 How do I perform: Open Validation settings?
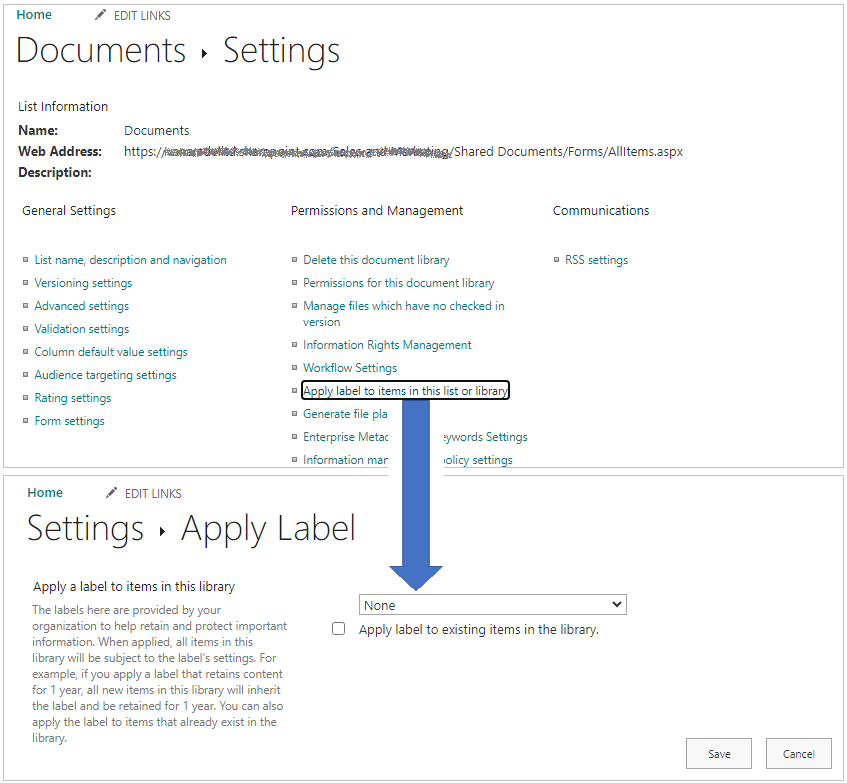click(81, 328)
